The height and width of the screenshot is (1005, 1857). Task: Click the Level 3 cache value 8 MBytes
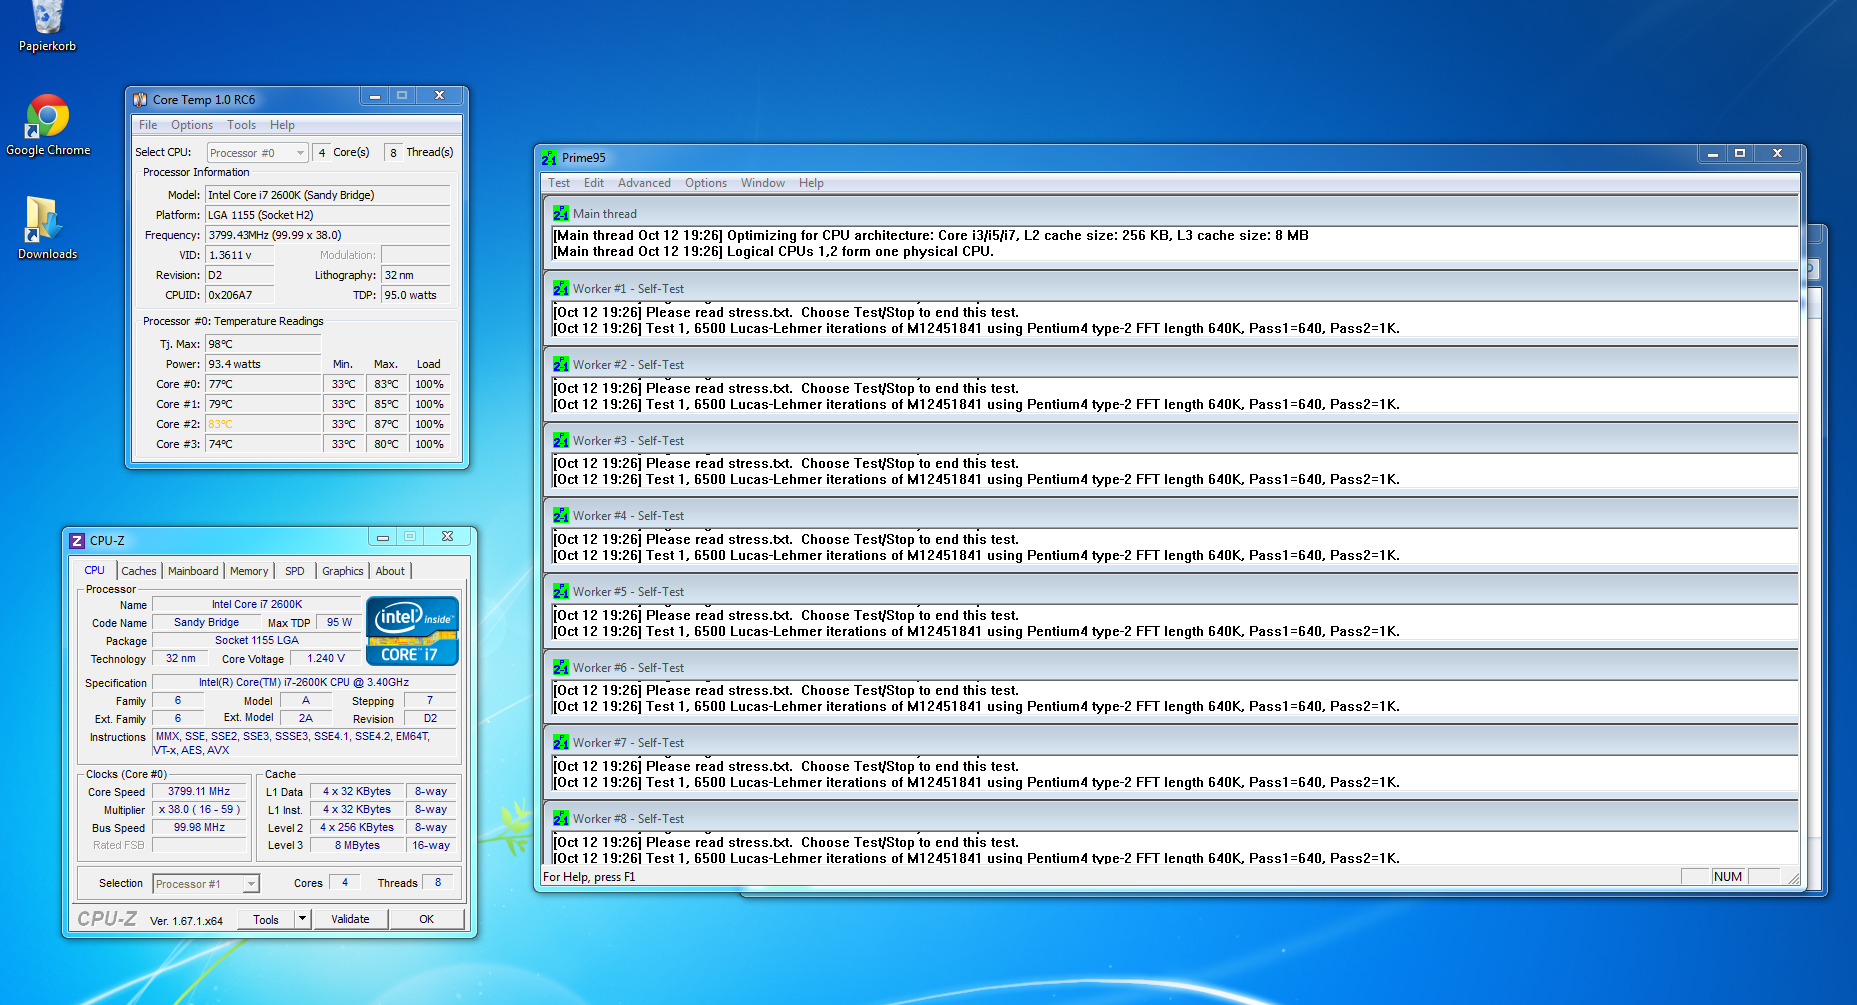coord(358,846)
